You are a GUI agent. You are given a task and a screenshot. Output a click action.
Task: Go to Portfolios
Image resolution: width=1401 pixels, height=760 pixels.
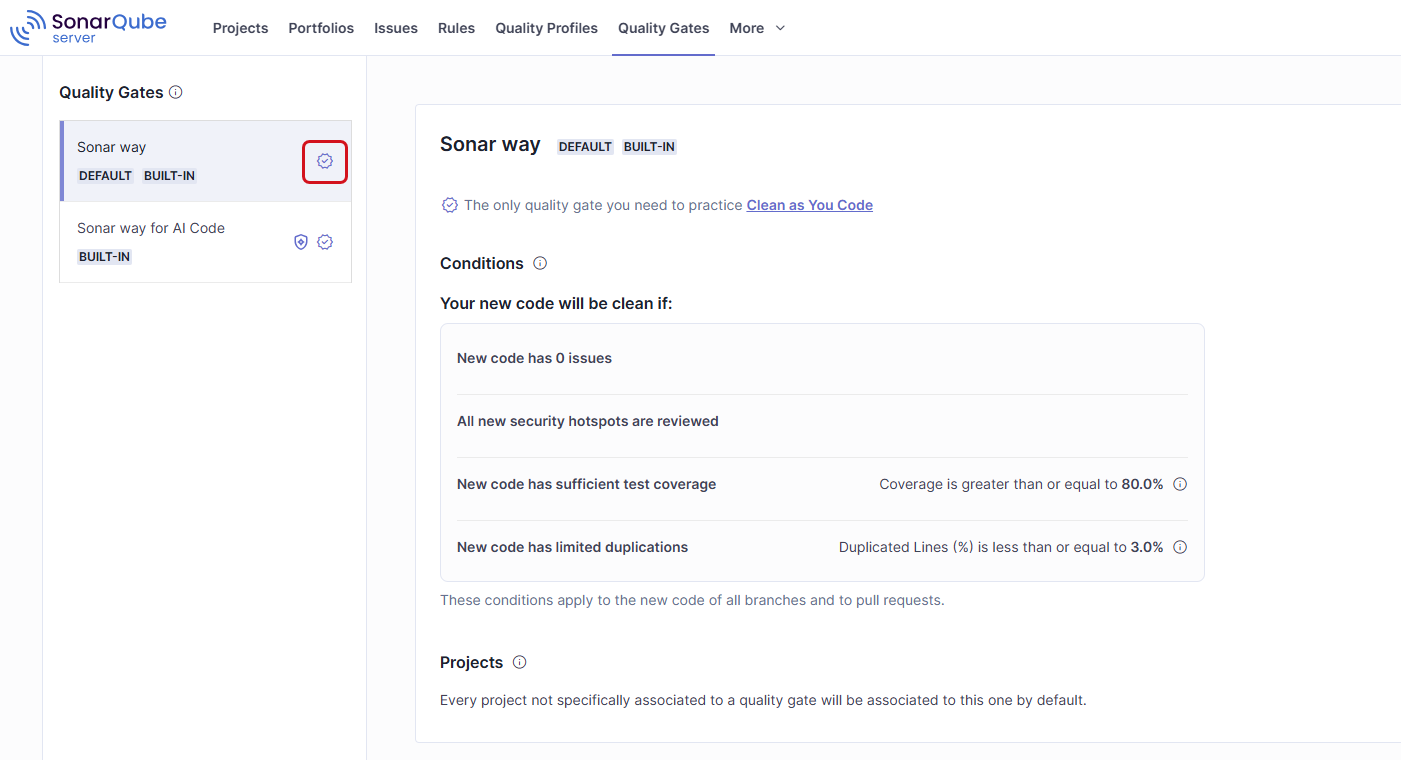coord(321,28)
